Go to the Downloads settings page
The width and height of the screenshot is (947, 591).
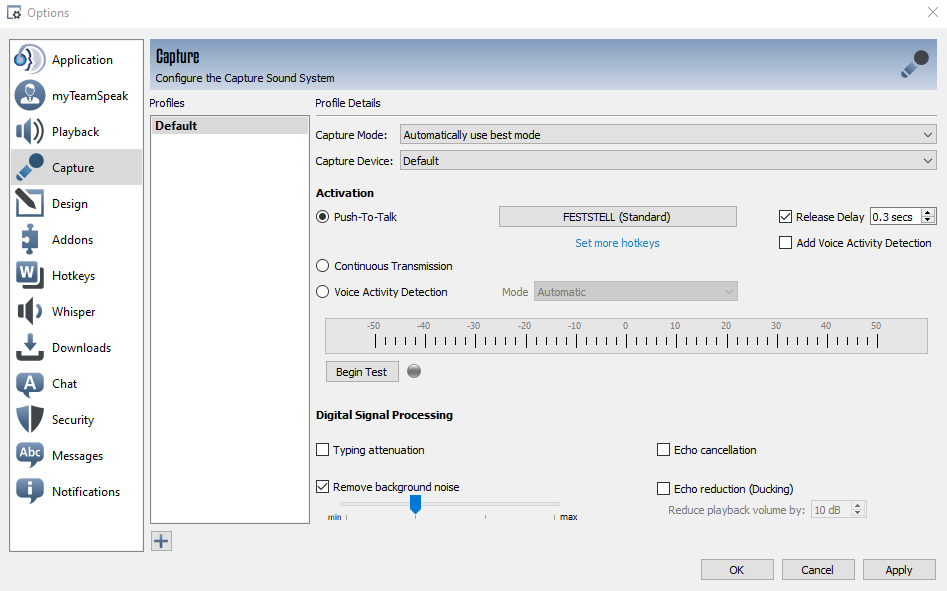point(81,348)
